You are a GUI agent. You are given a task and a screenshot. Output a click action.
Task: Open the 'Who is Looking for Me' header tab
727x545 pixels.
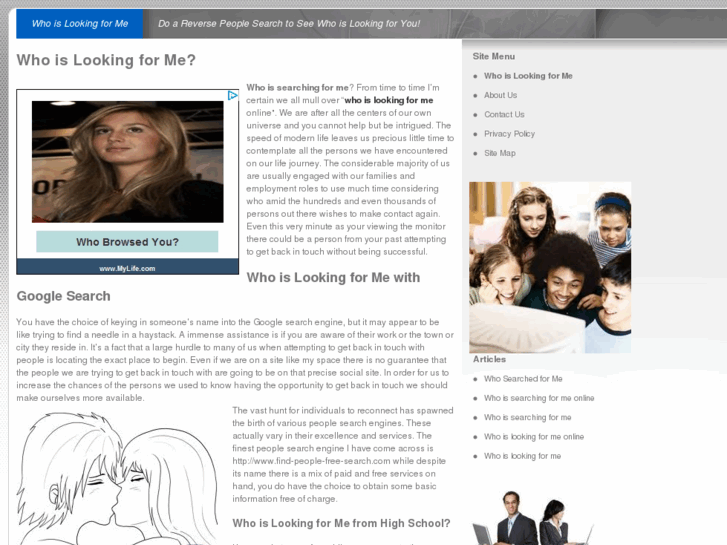(x=80, y=24)
